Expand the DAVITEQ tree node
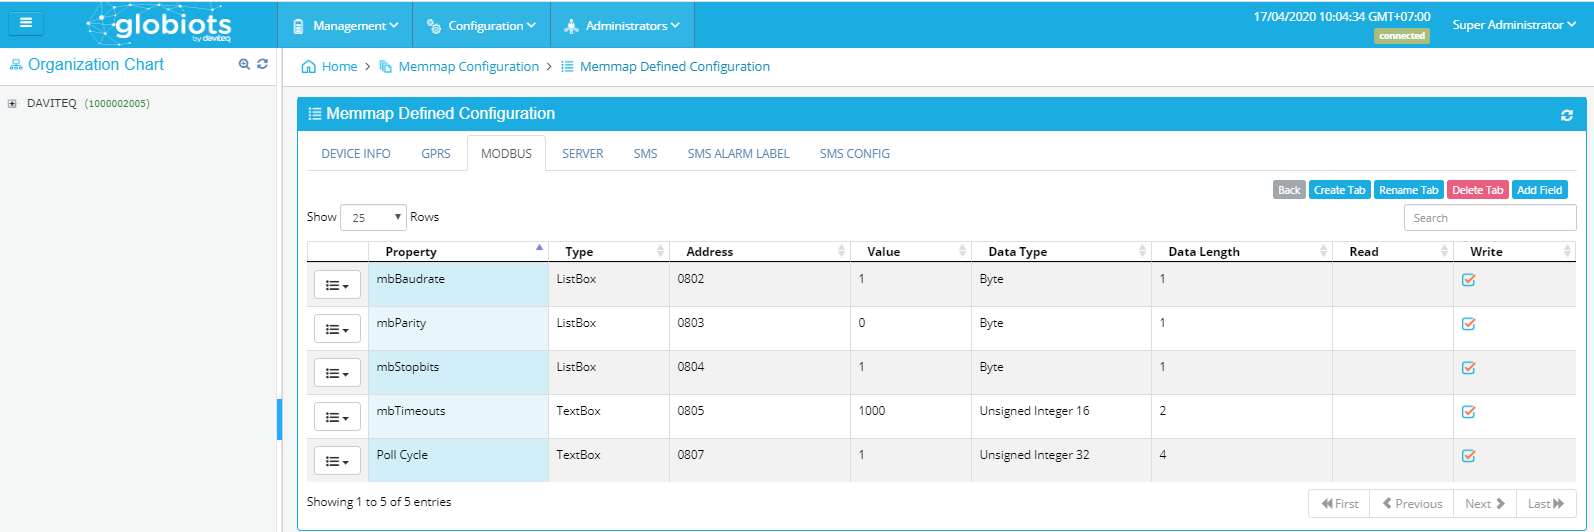Viewport: 1594px width, 532px height. click(x=12, y=103)
